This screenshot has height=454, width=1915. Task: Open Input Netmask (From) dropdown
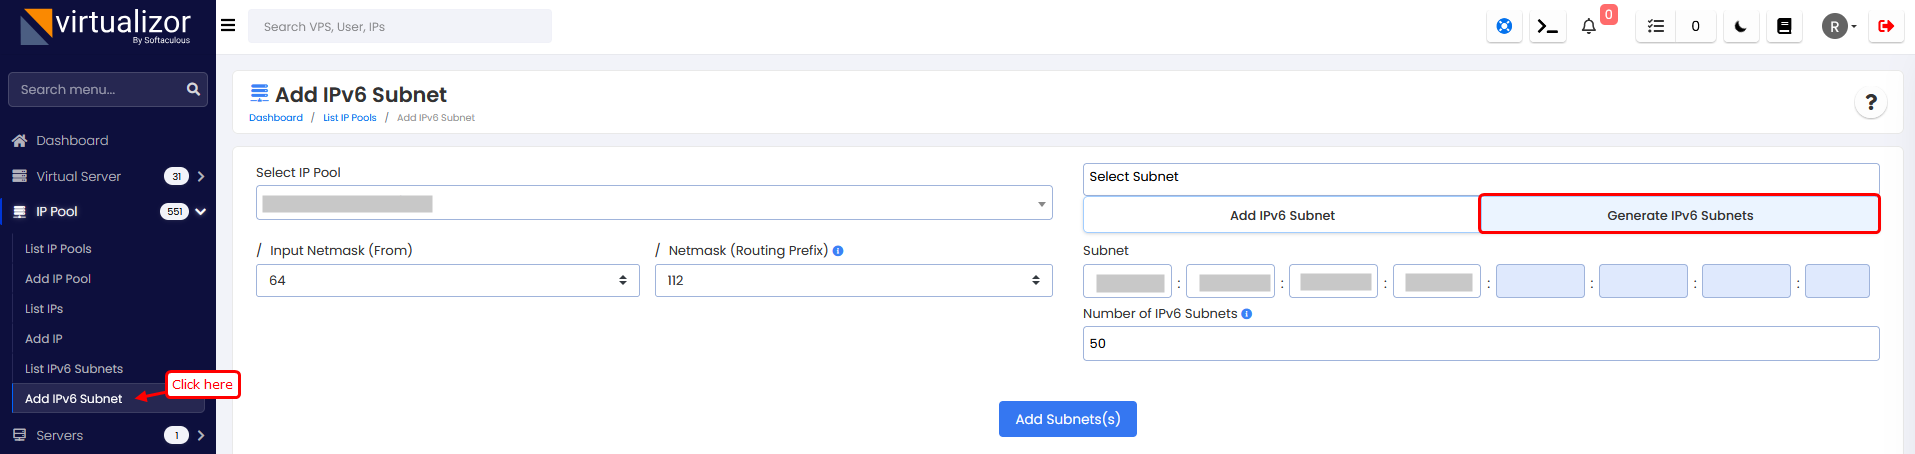click(447, 281)
